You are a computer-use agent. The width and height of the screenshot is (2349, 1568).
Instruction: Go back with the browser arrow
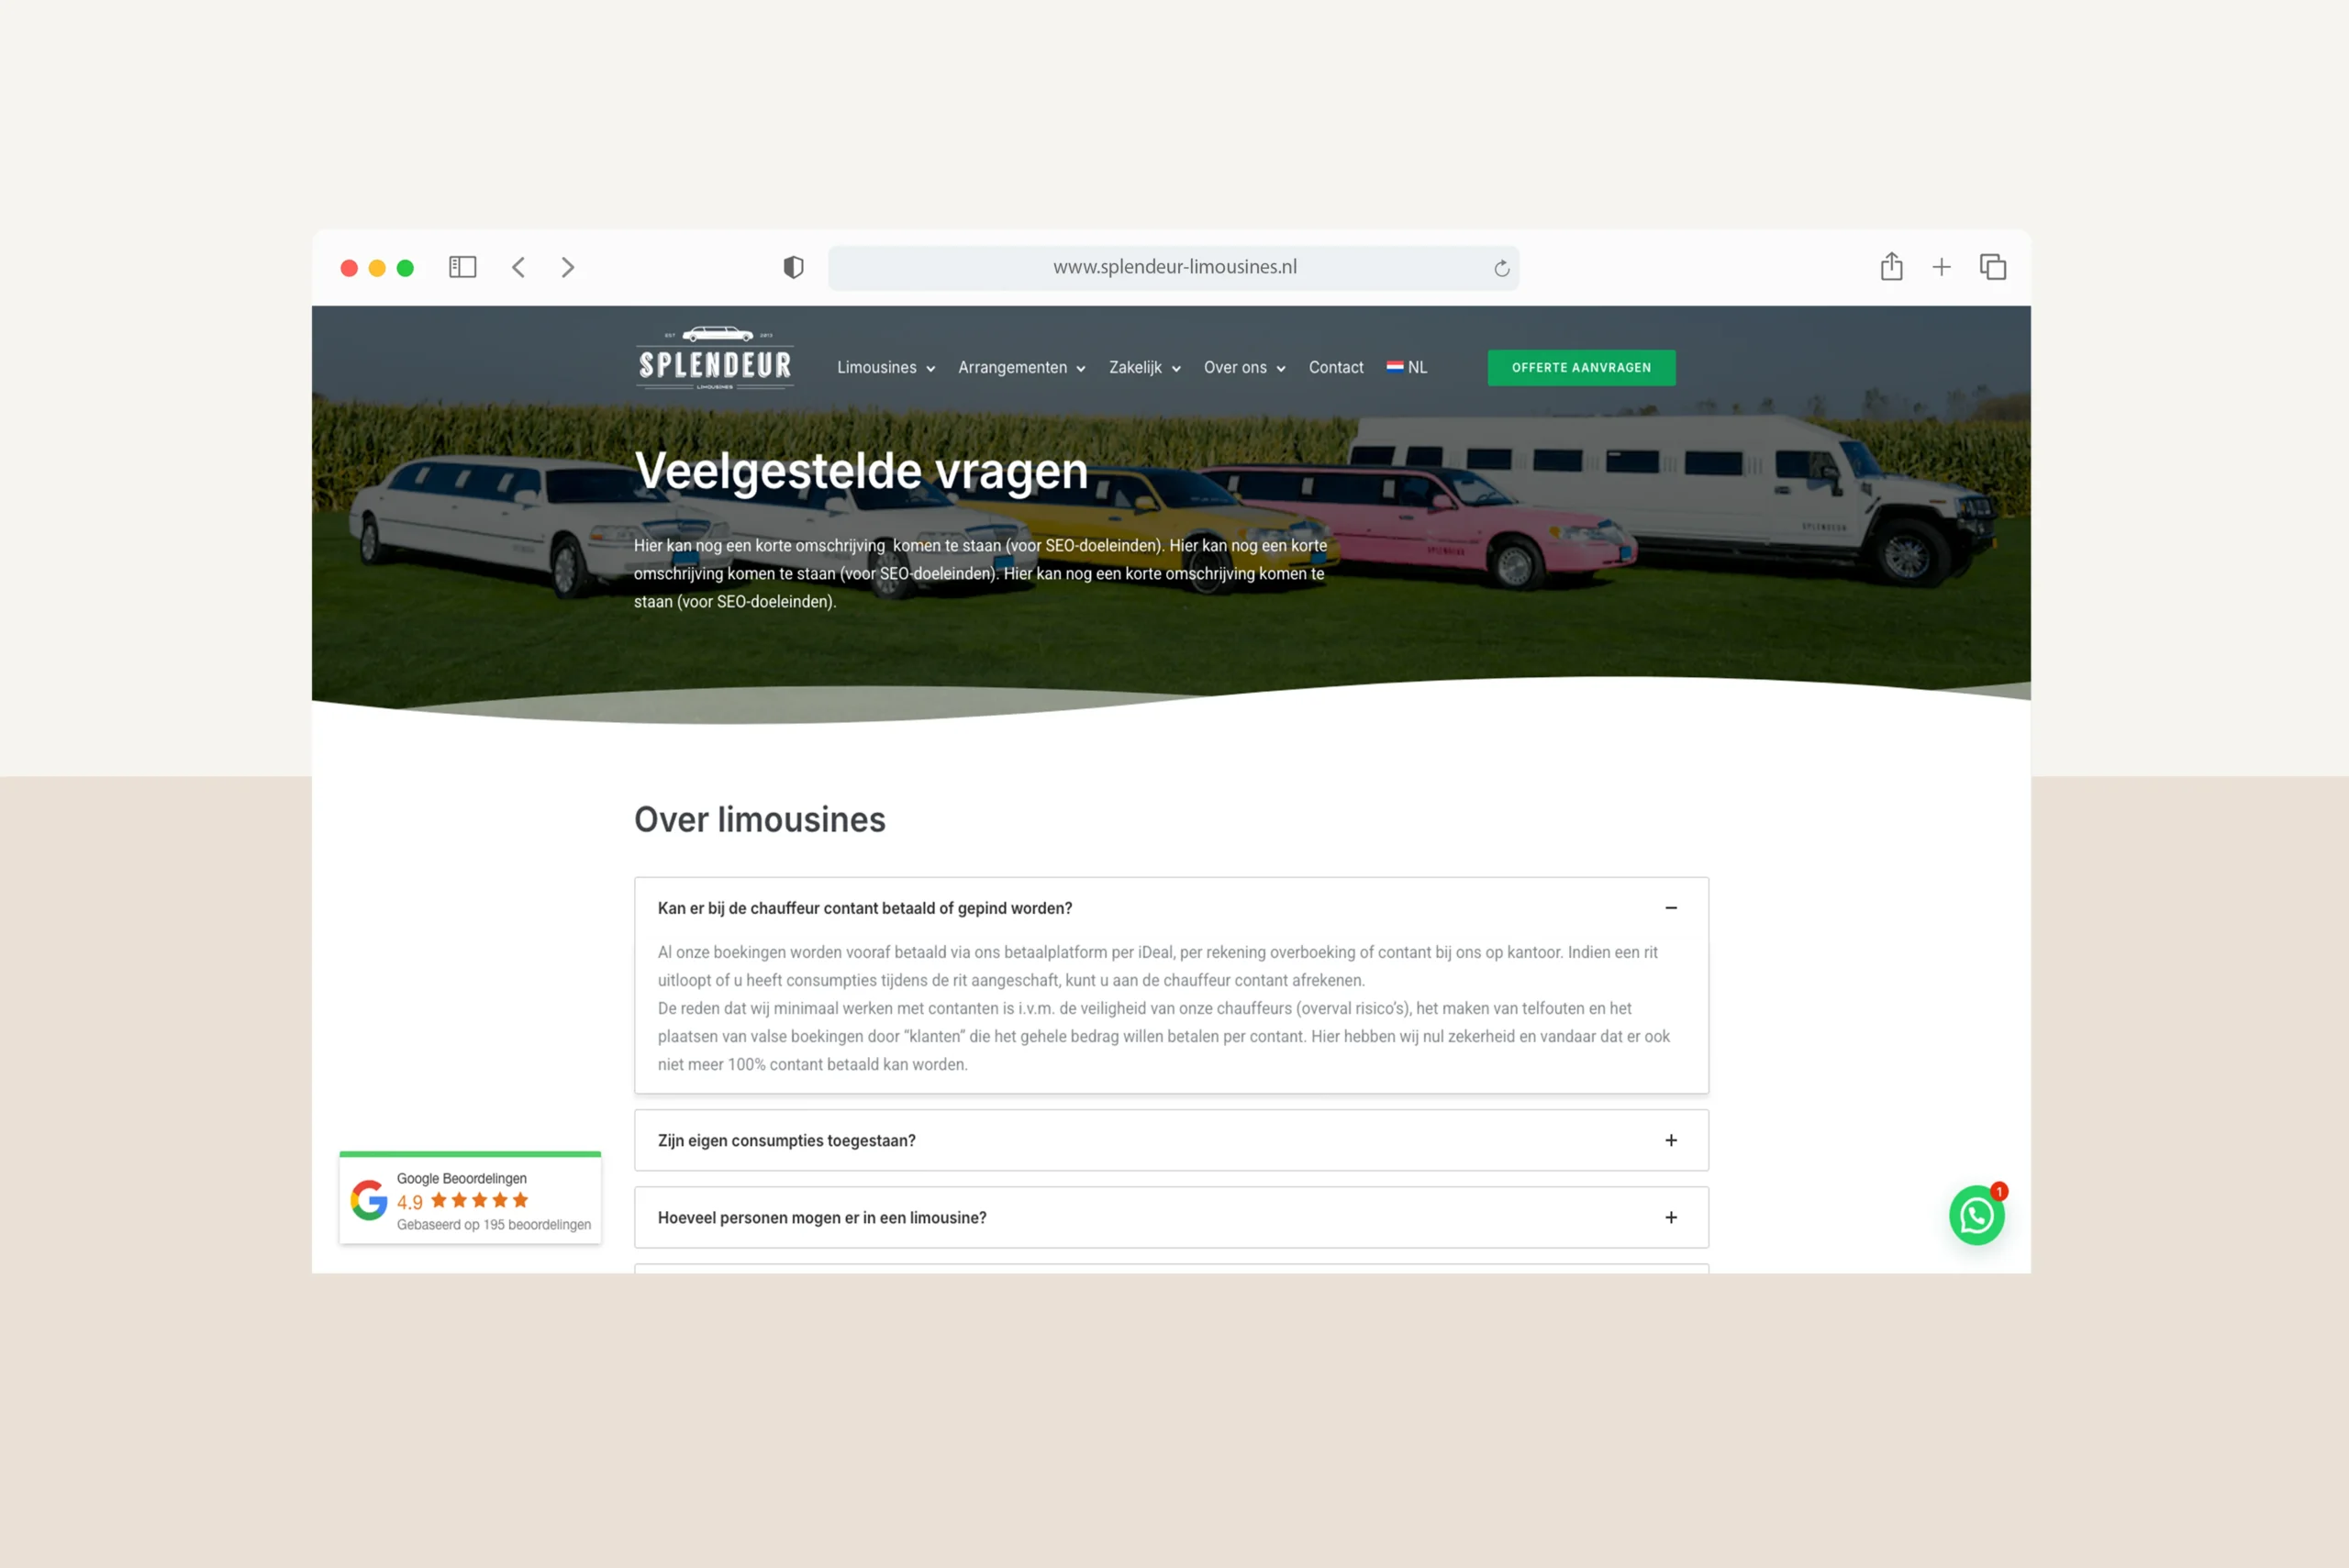click(518, 267)
